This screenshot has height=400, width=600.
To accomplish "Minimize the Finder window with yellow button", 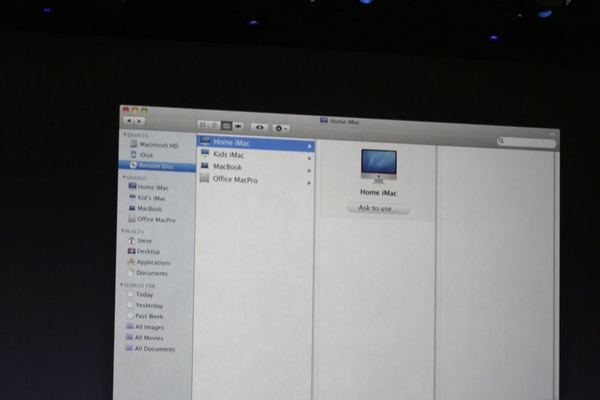I will 135,110.
